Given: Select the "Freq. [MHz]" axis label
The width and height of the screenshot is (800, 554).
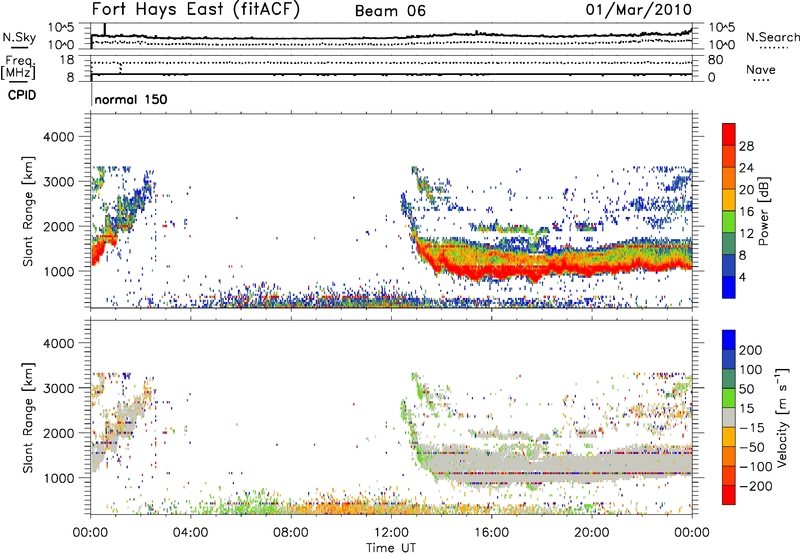Looking at the screenshot, I should (20, 68).
